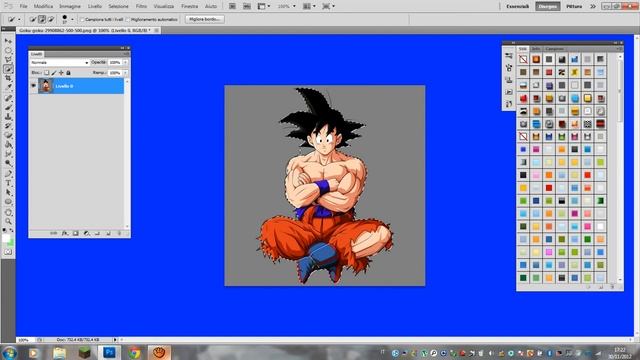Select the History Brush tool

tap(8, 126)
